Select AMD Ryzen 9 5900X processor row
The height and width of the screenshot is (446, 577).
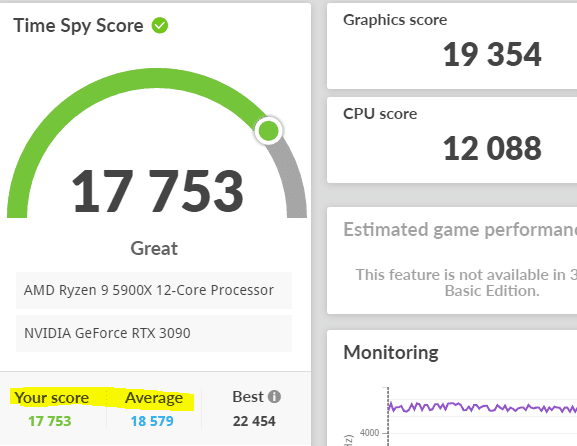coord(154,290)
